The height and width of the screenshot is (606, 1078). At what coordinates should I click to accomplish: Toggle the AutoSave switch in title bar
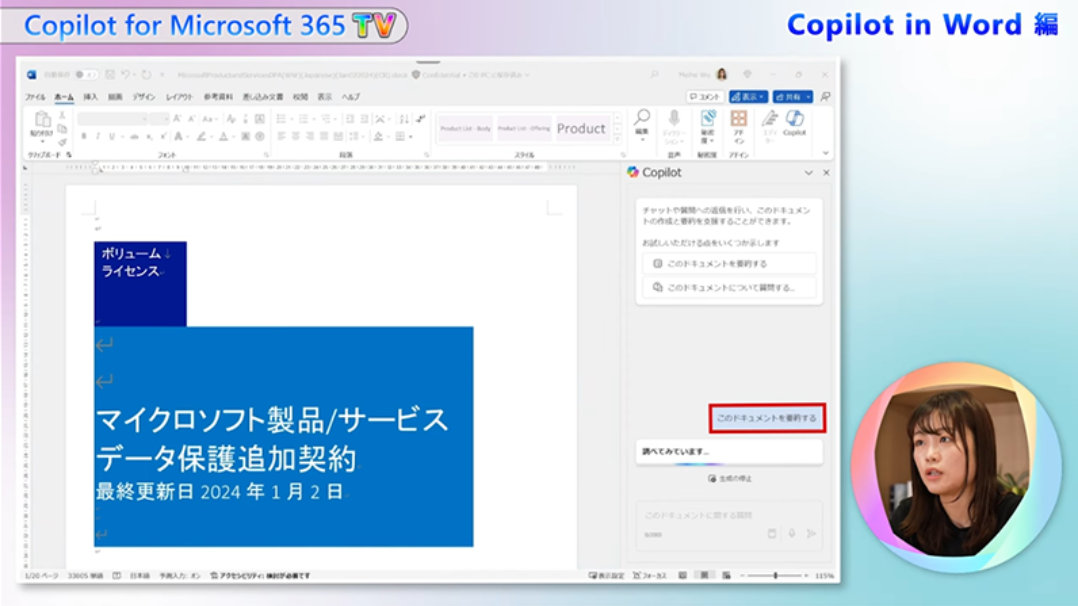coord(87,74)
